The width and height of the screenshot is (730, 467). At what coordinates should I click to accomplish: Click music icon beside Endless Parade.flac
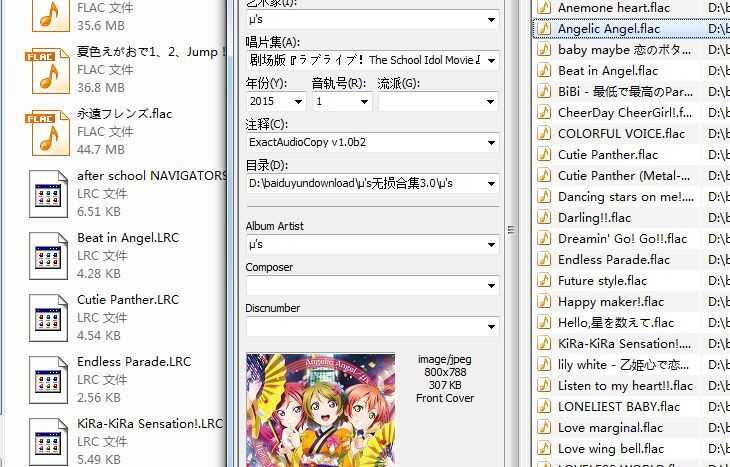pos(544,259)
